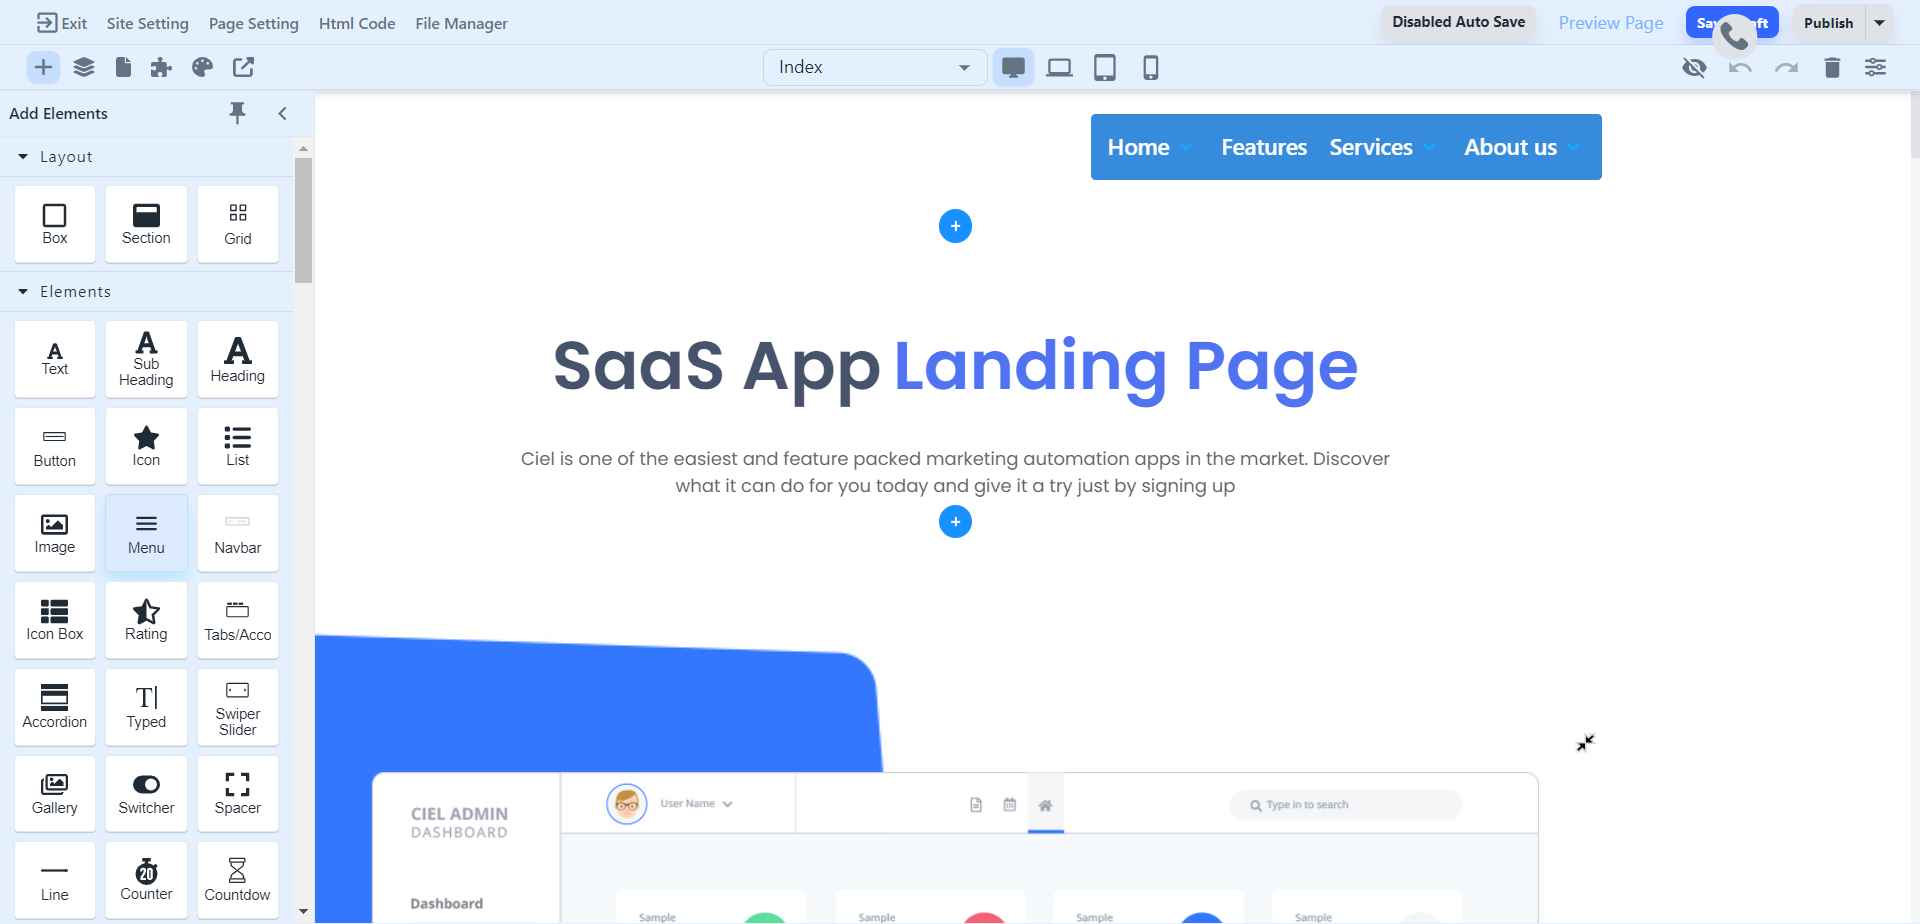Screen dimensions: 1920x924
Task: Click the puzzle piece plugins icon
Action: 161,67
